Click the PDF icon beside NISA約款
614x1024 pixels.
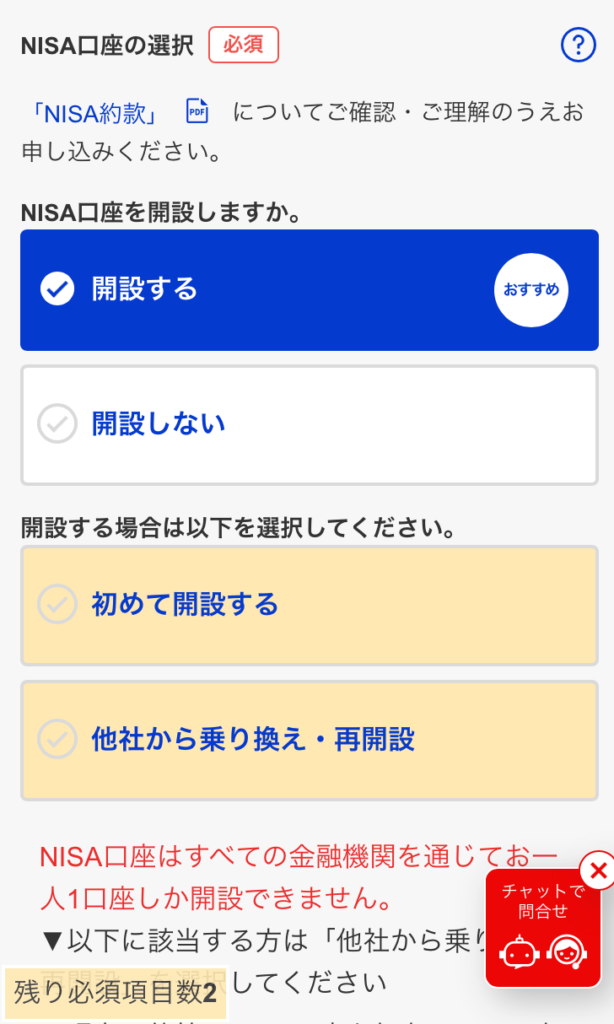(197, 112)
